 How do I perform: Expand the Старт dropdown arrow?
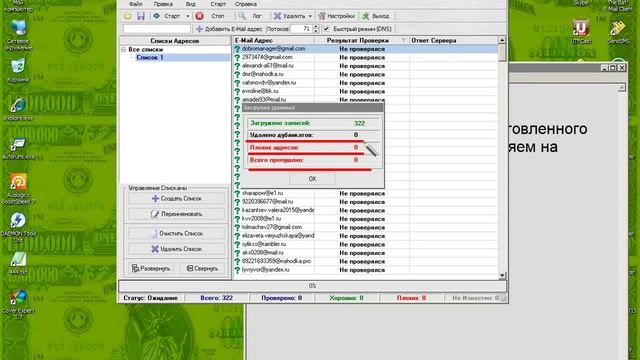pyautogui.click(x=188, y=16)
